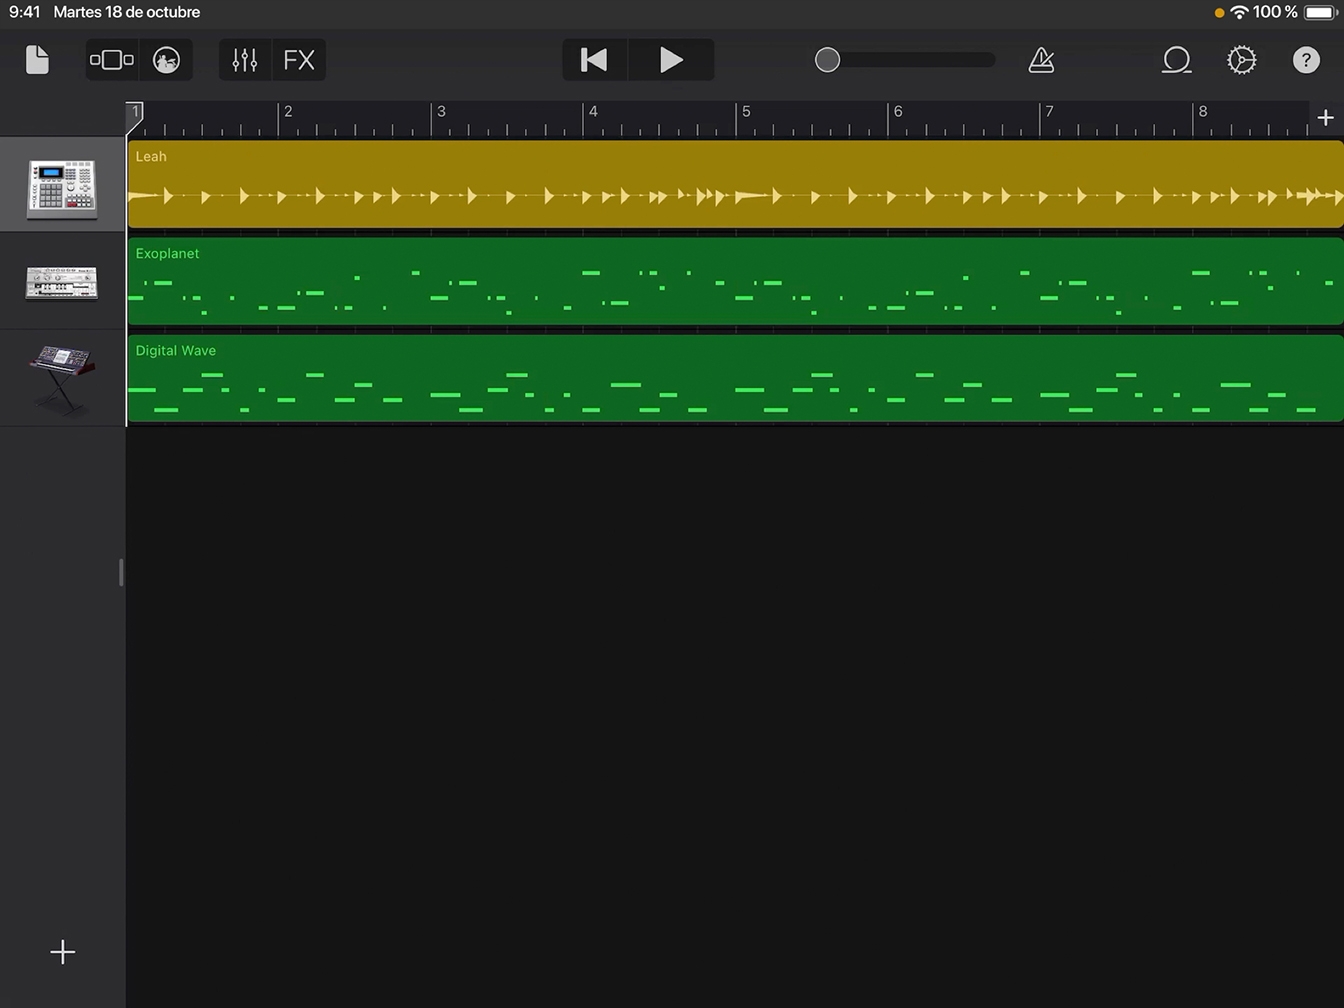1344x1008 pixels.
Task: Add a new track with plus
Action: [62, 952]
